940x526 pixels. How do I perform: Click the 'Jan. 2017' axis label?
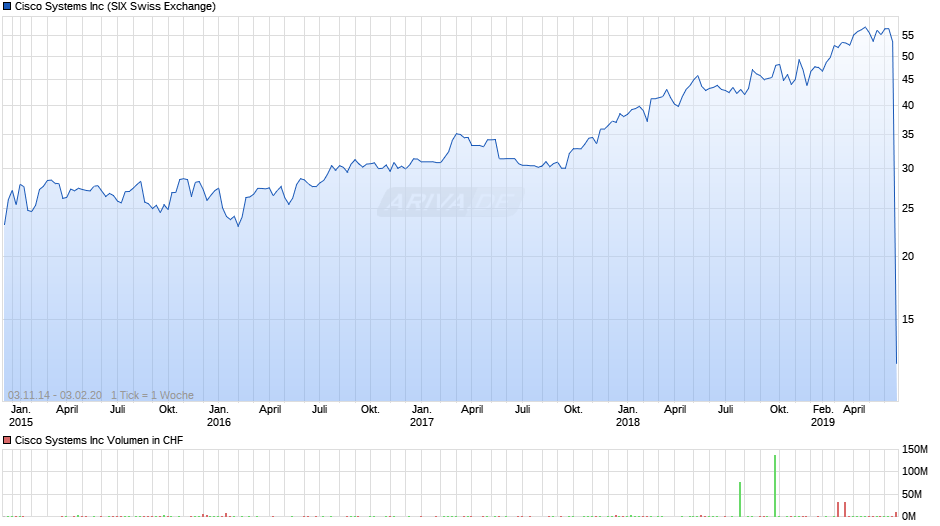pyautogui.click(x=421, y=416)
